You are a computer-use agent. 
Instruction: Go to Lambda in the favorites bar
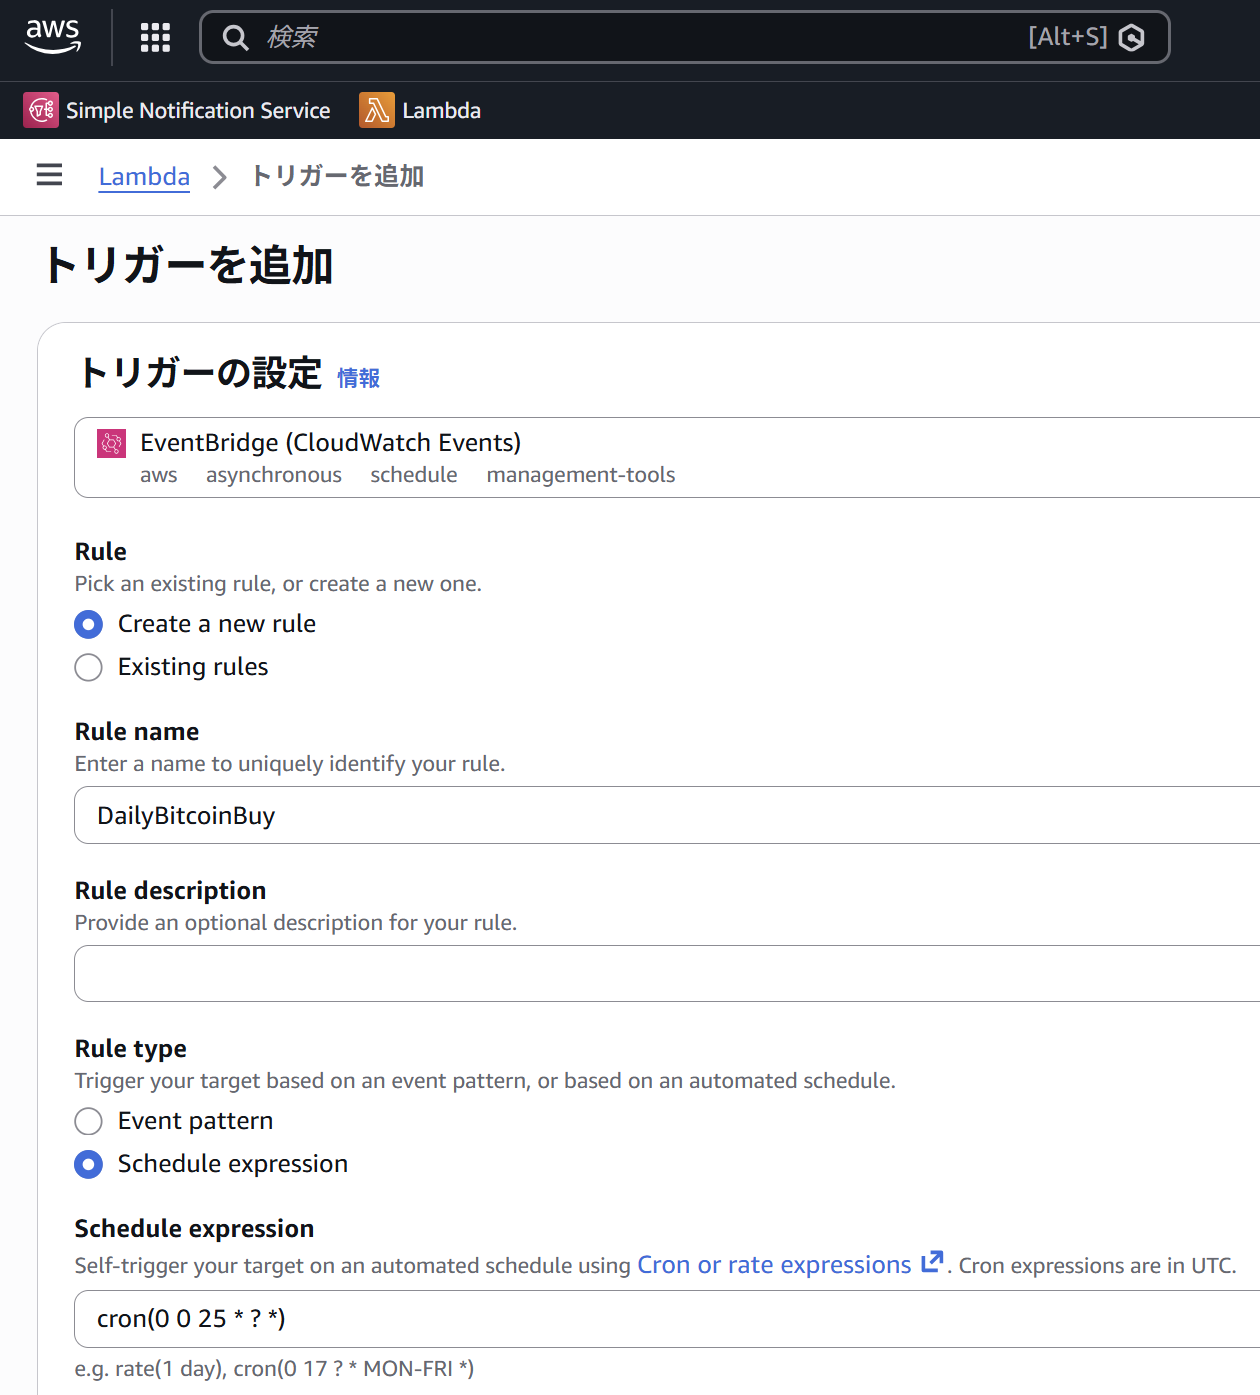coord(441,110)
